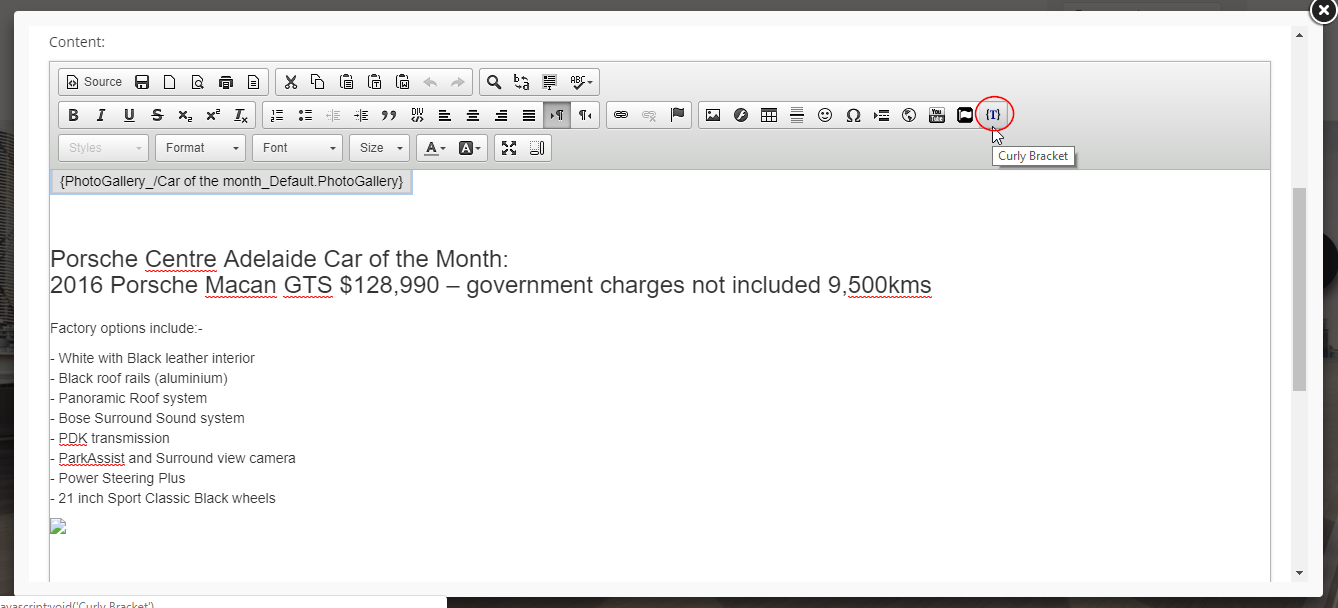The image size is (1338, 608).
Task: Click the Anchor flag icon
Action: 677,115
